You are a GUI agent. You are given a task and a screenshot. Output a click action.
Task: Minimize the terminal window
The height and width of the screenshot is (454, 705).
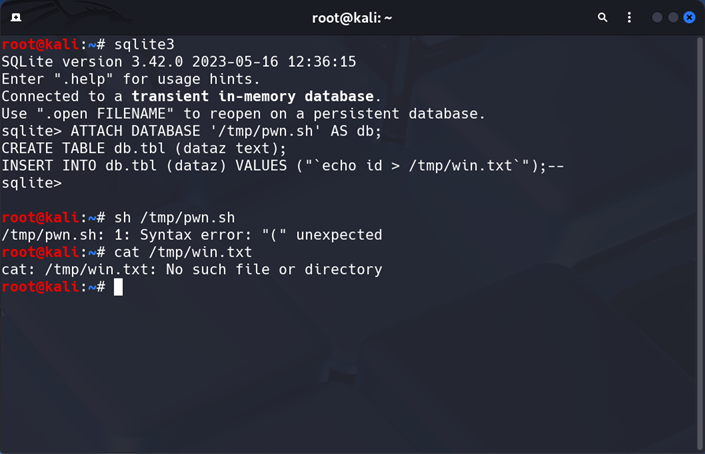point(657,17)
